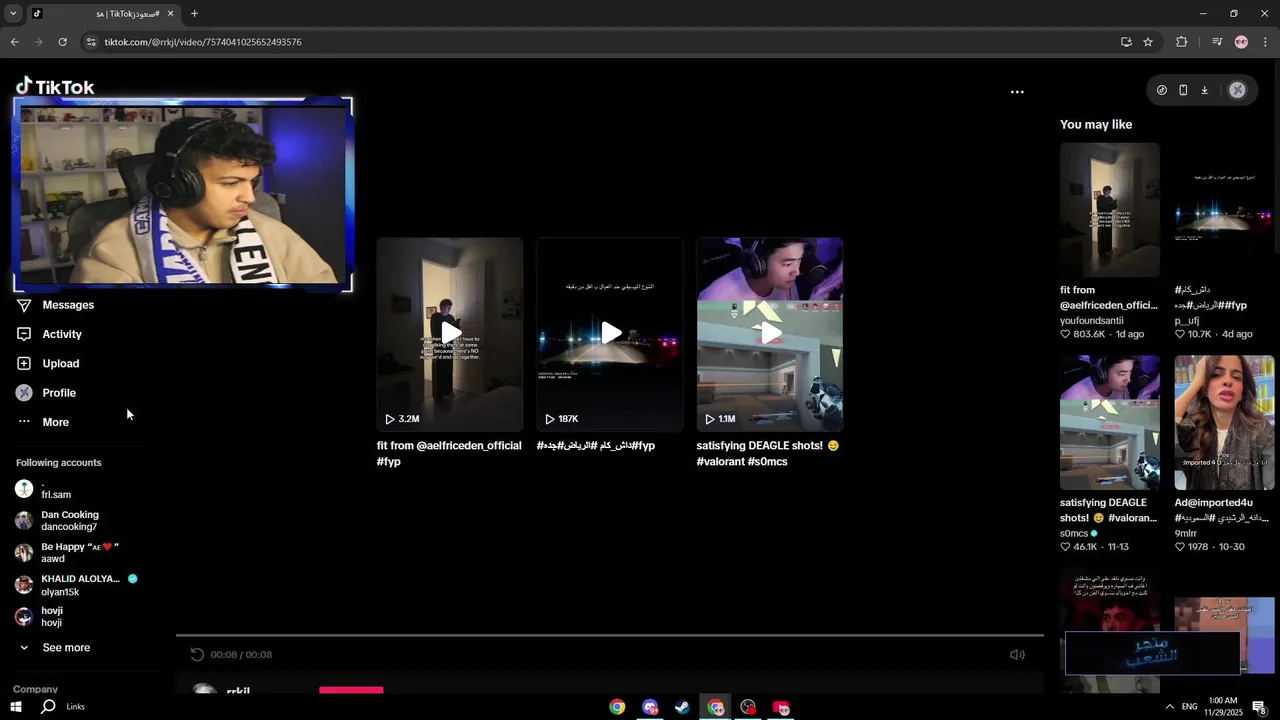Play the 1.1M DEAGLE shots video
1280x720 pixels.
770,334
